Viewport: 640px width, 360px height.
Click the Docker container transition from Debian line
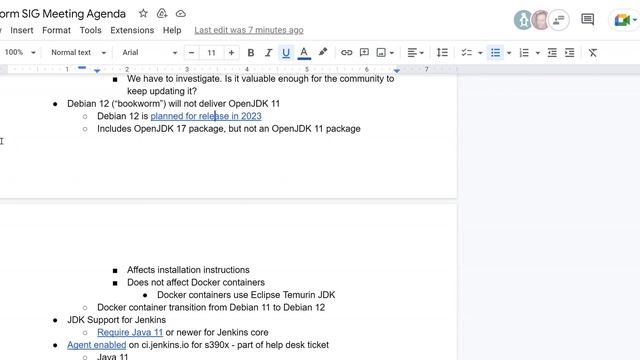211,307
